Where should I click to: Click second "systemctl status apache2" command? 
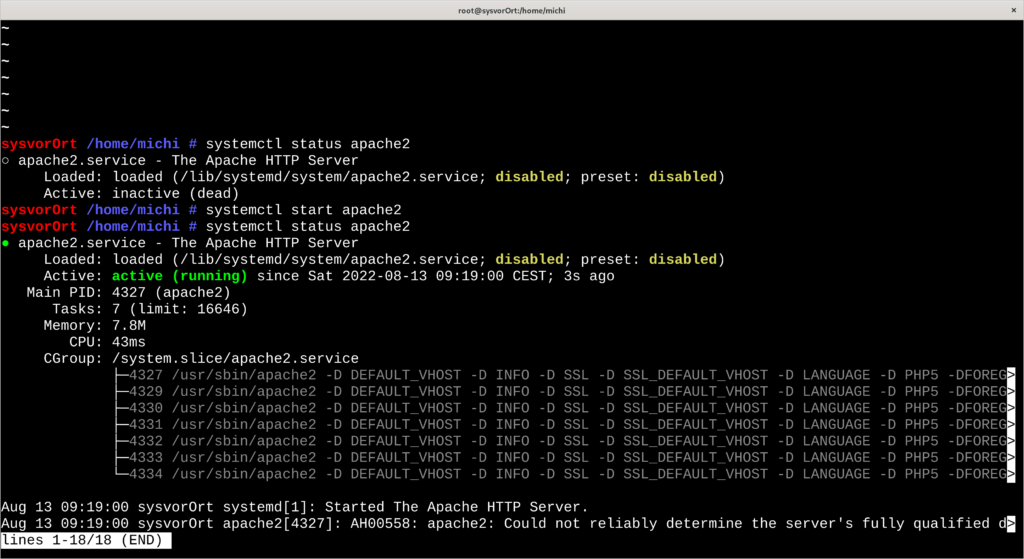pos(308,226)
